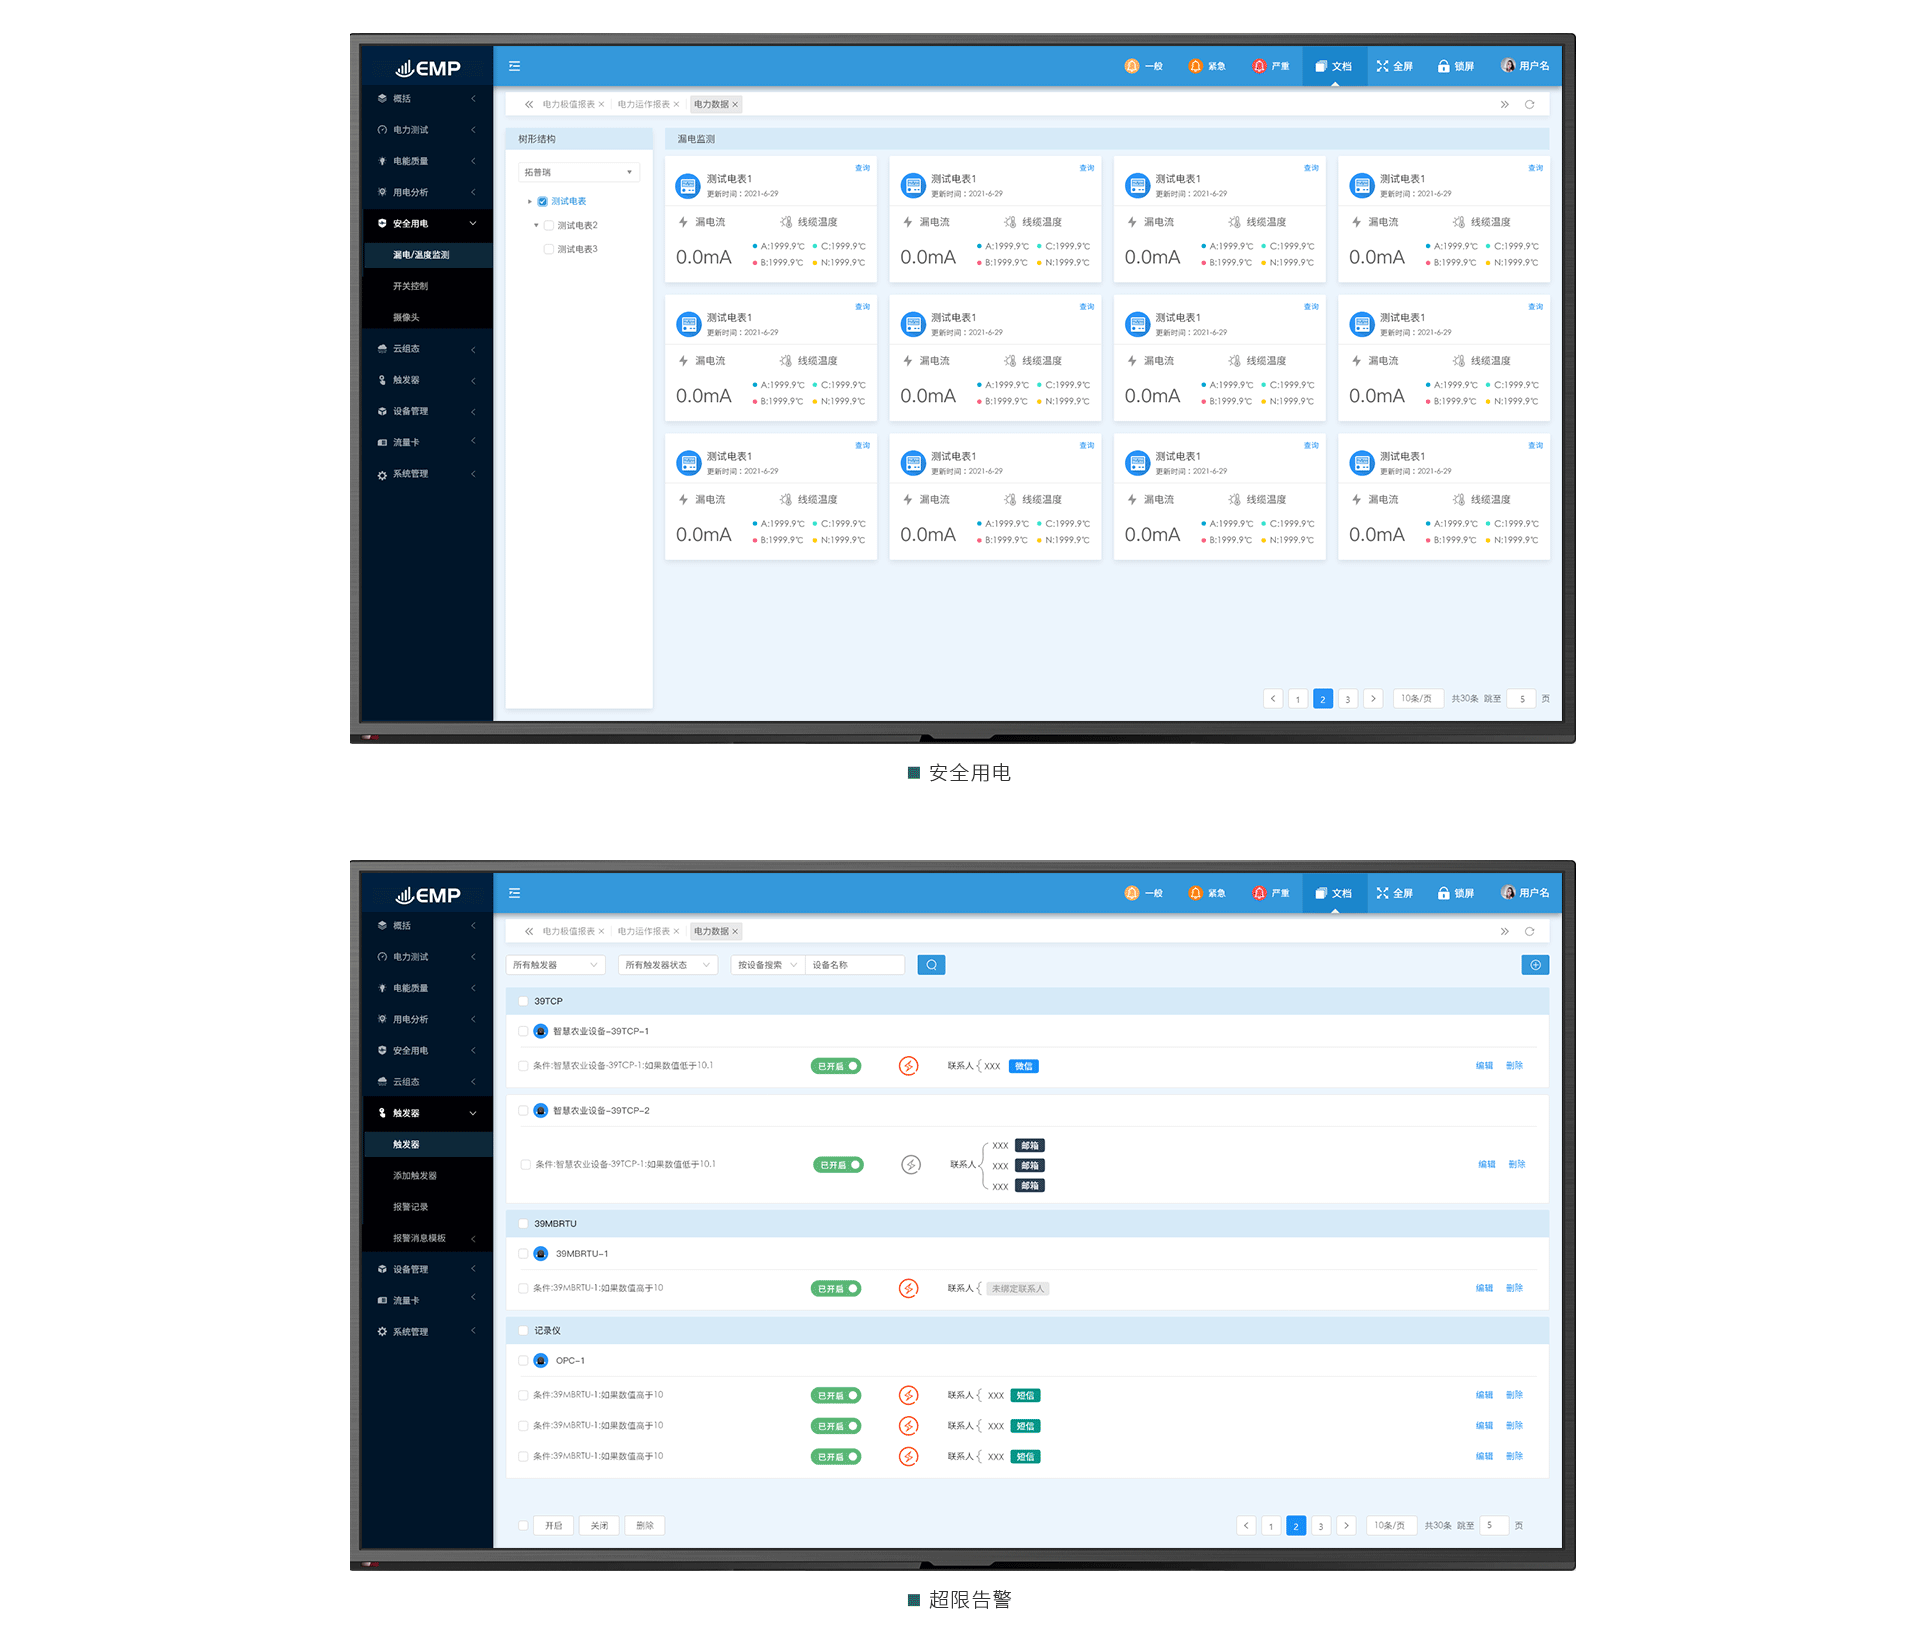Check the 测试电表2 tree checkbox

tap(549, 225)
